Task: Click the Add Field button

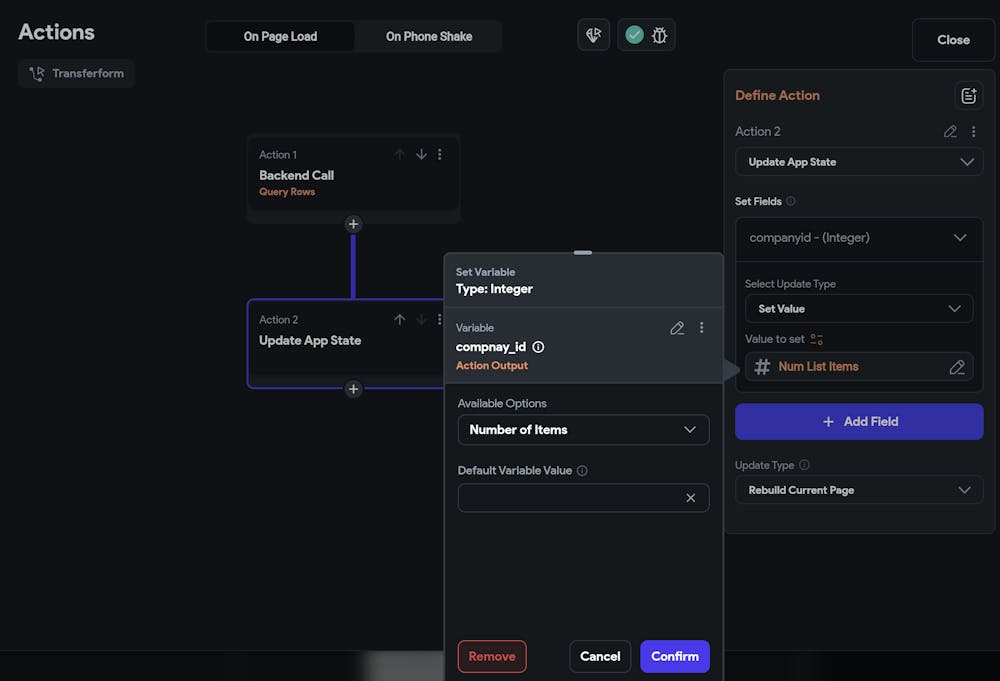Action: (859, 422)
